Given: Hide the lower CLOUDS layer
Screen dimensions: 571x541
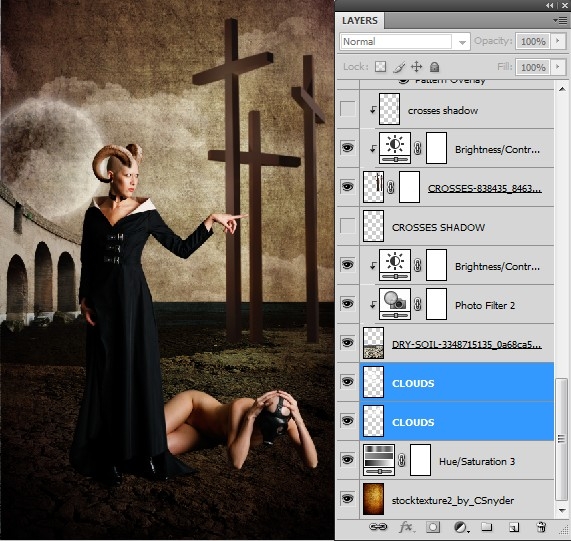Looking at the screenshot, I should coord(348,420).
